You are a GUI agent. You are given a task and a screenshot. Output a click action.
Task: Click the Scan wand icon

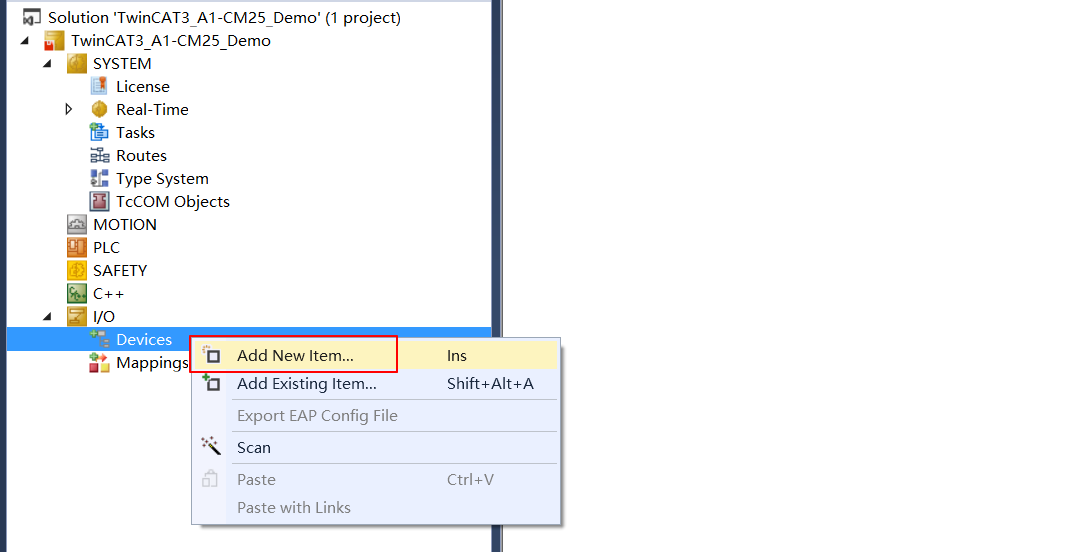[211, 446]
